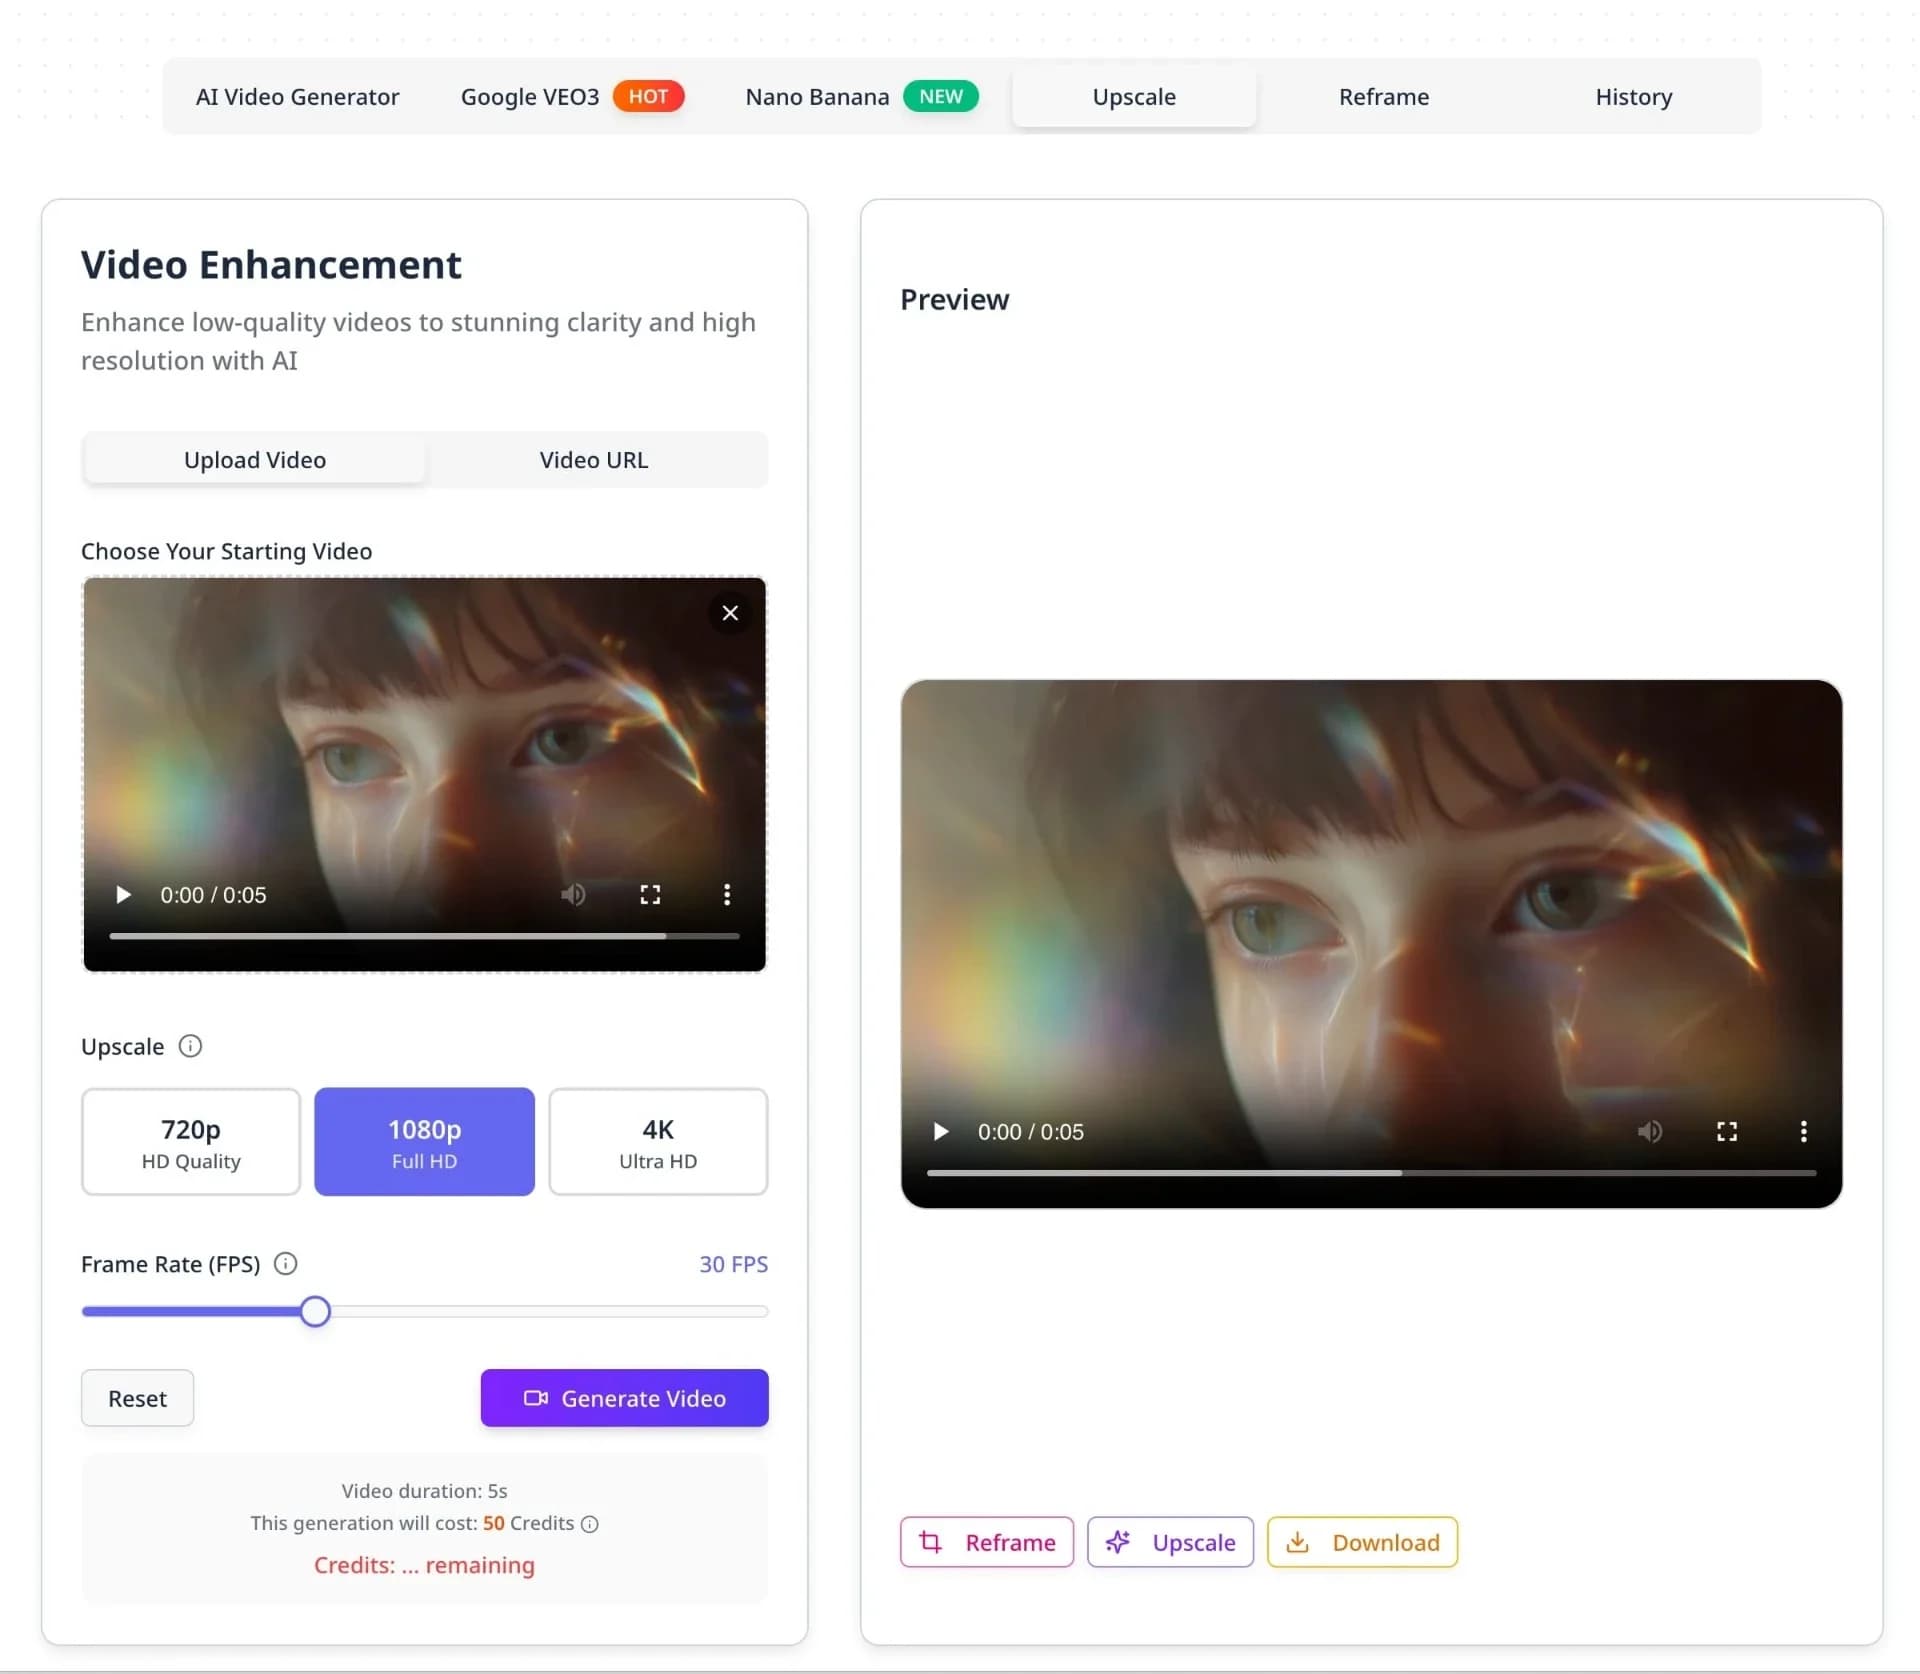The width and height of the screenshot is (1920, 1674).
Task: Reset the video enhancement settings
Action: [137, 1398]
